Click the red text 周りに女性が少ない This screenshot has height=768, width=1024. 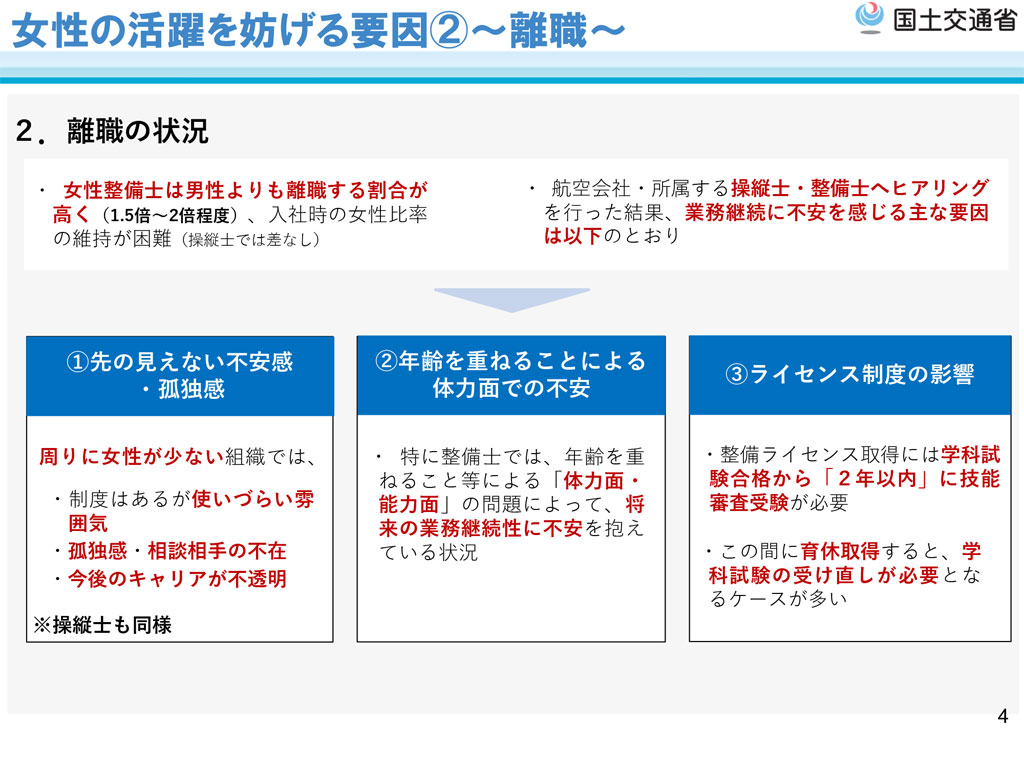coord(130,458)
